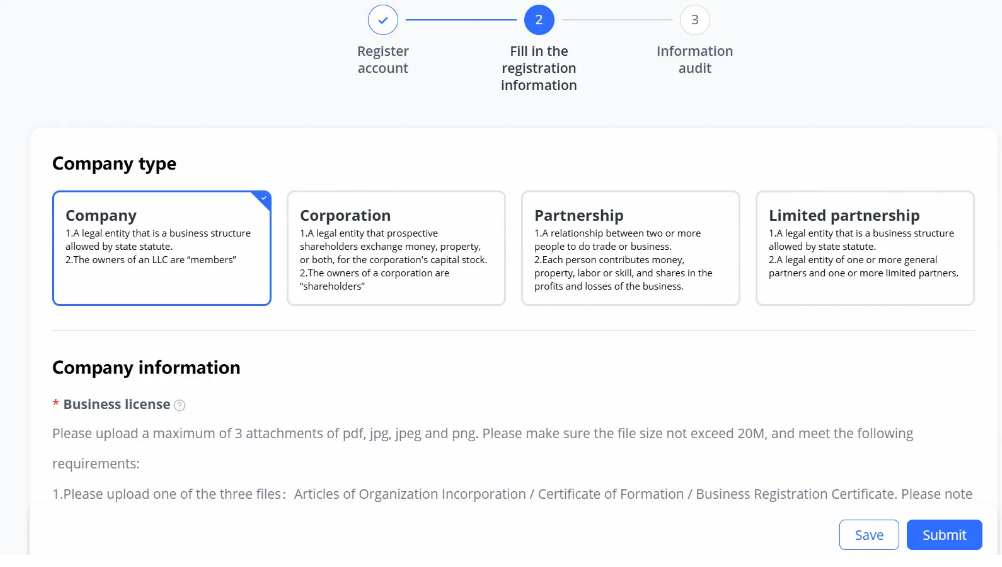Click the Information audit step label
The image size is (1002, 567).
pyautogui.click(x=695, y=60)
